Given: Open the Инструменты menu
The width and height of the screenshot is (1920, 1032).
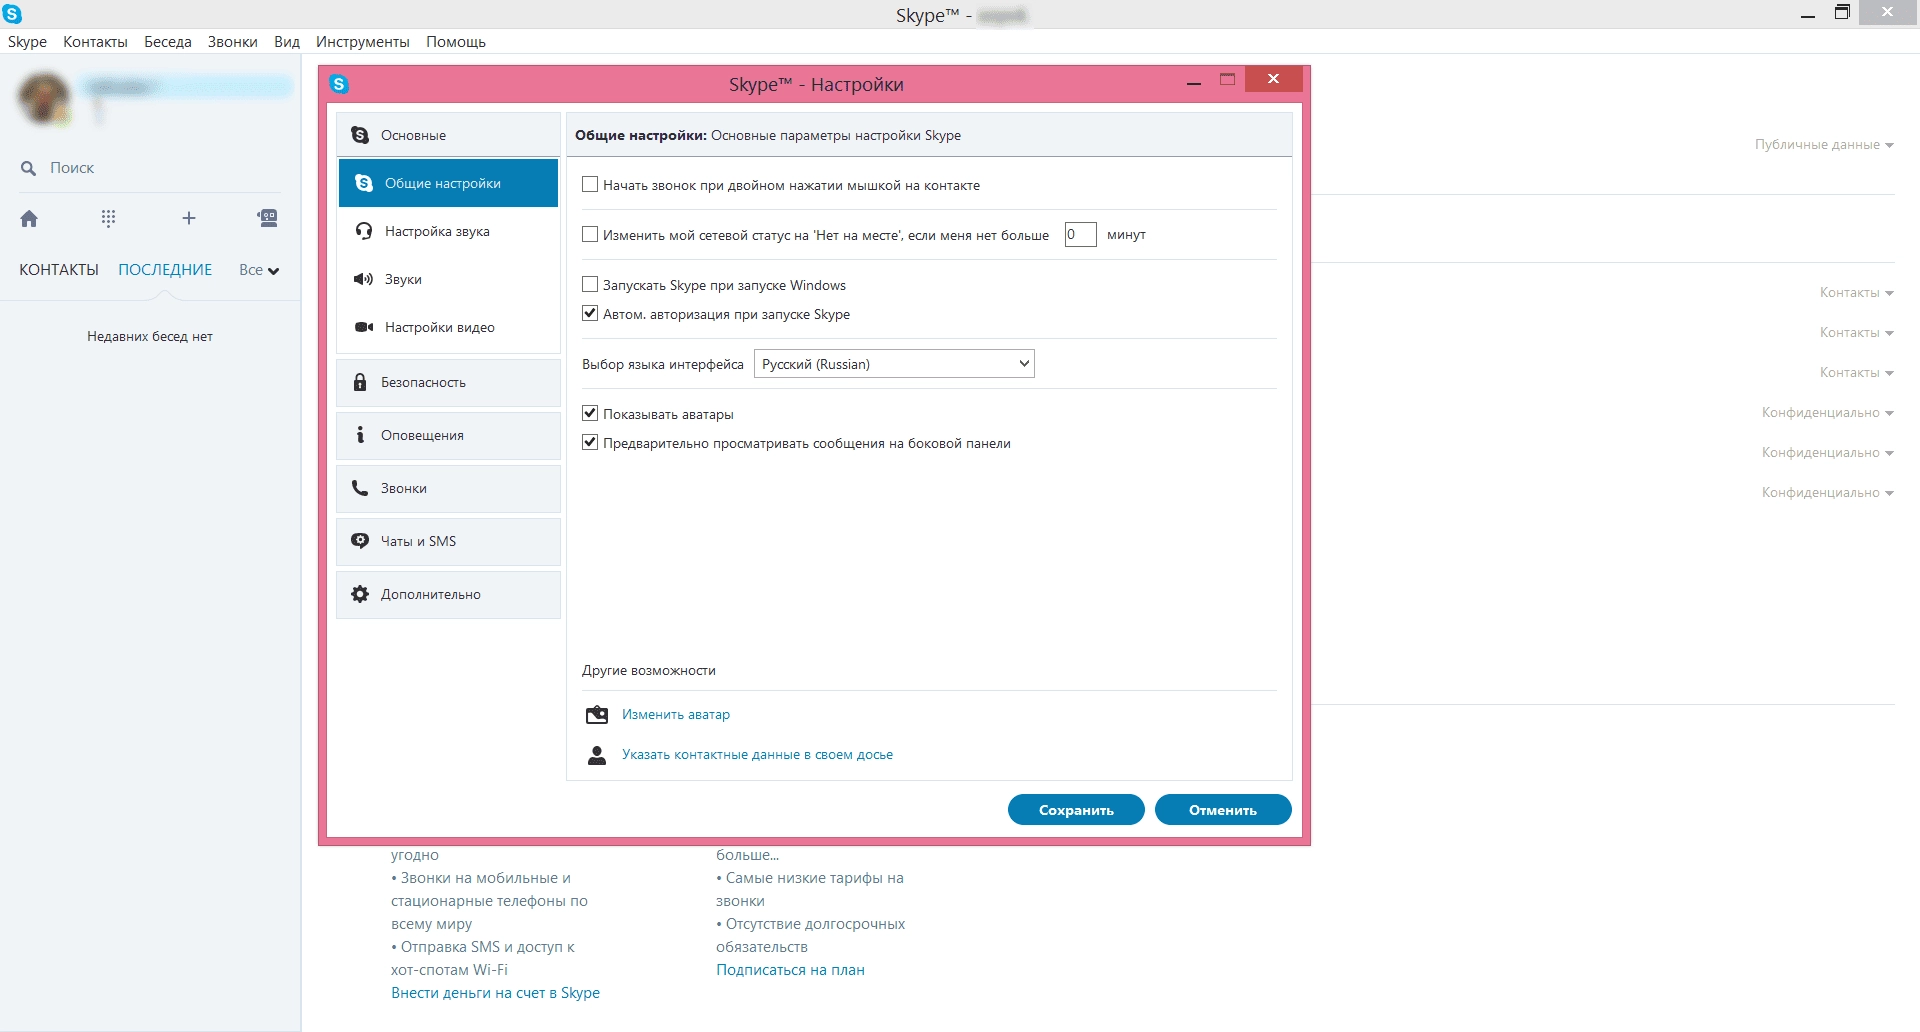Looking at the screenshot, I should pyautogui.click(x=363, y=42).
